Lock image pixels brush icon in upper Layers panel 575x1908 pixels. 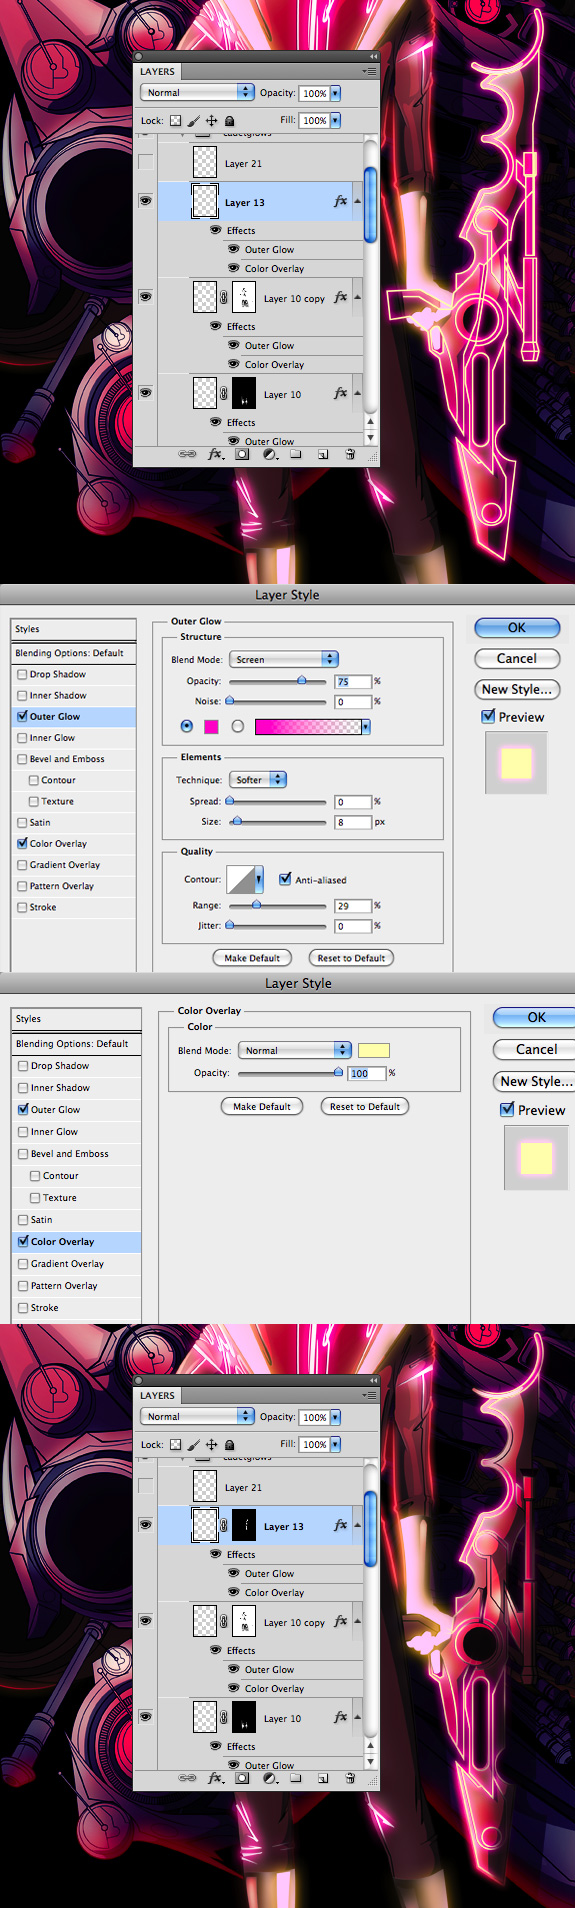tap(194, 121)
